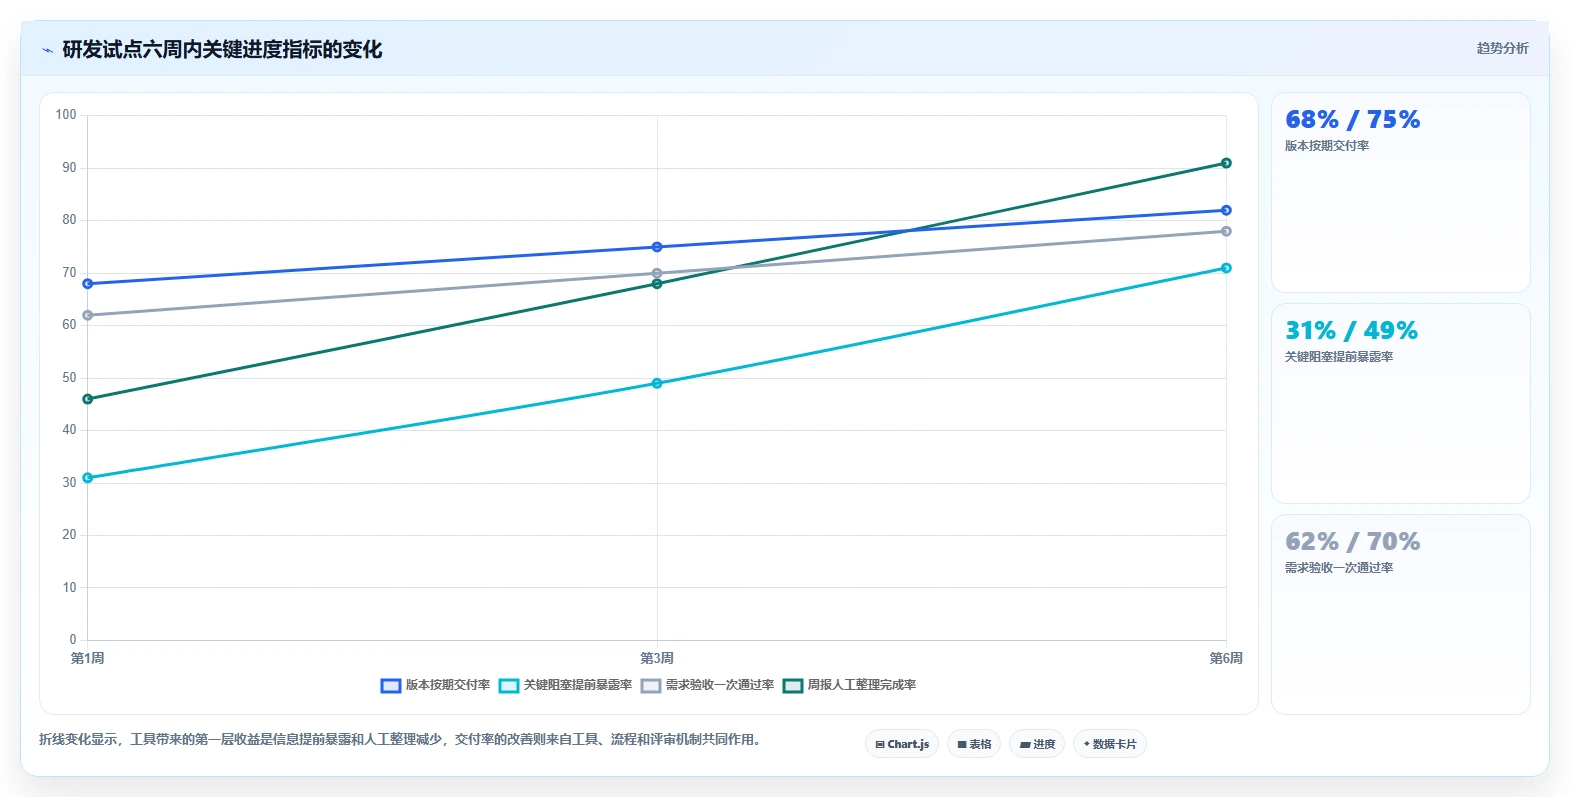
Task: Select the gray 需求验收一次通过率 point at 第1周
Action: click(x=88, y=315)
